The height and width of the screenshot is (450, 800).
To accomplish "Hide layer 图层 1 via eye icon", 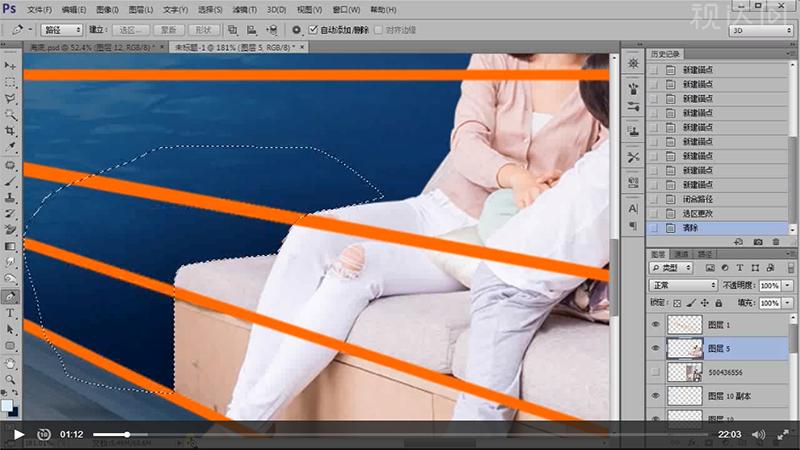I will pyautogui.click(x=656, y=324).
